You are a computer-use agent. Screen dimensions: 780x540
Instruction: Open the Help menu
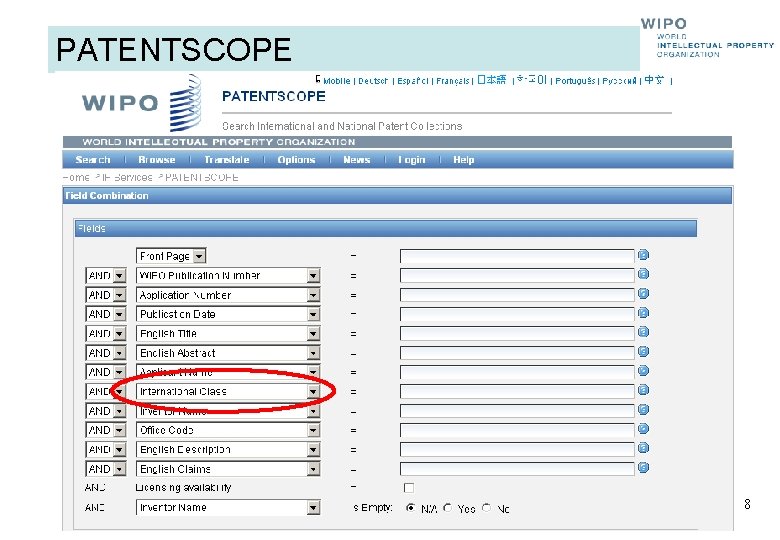click(x=464, y=160)
